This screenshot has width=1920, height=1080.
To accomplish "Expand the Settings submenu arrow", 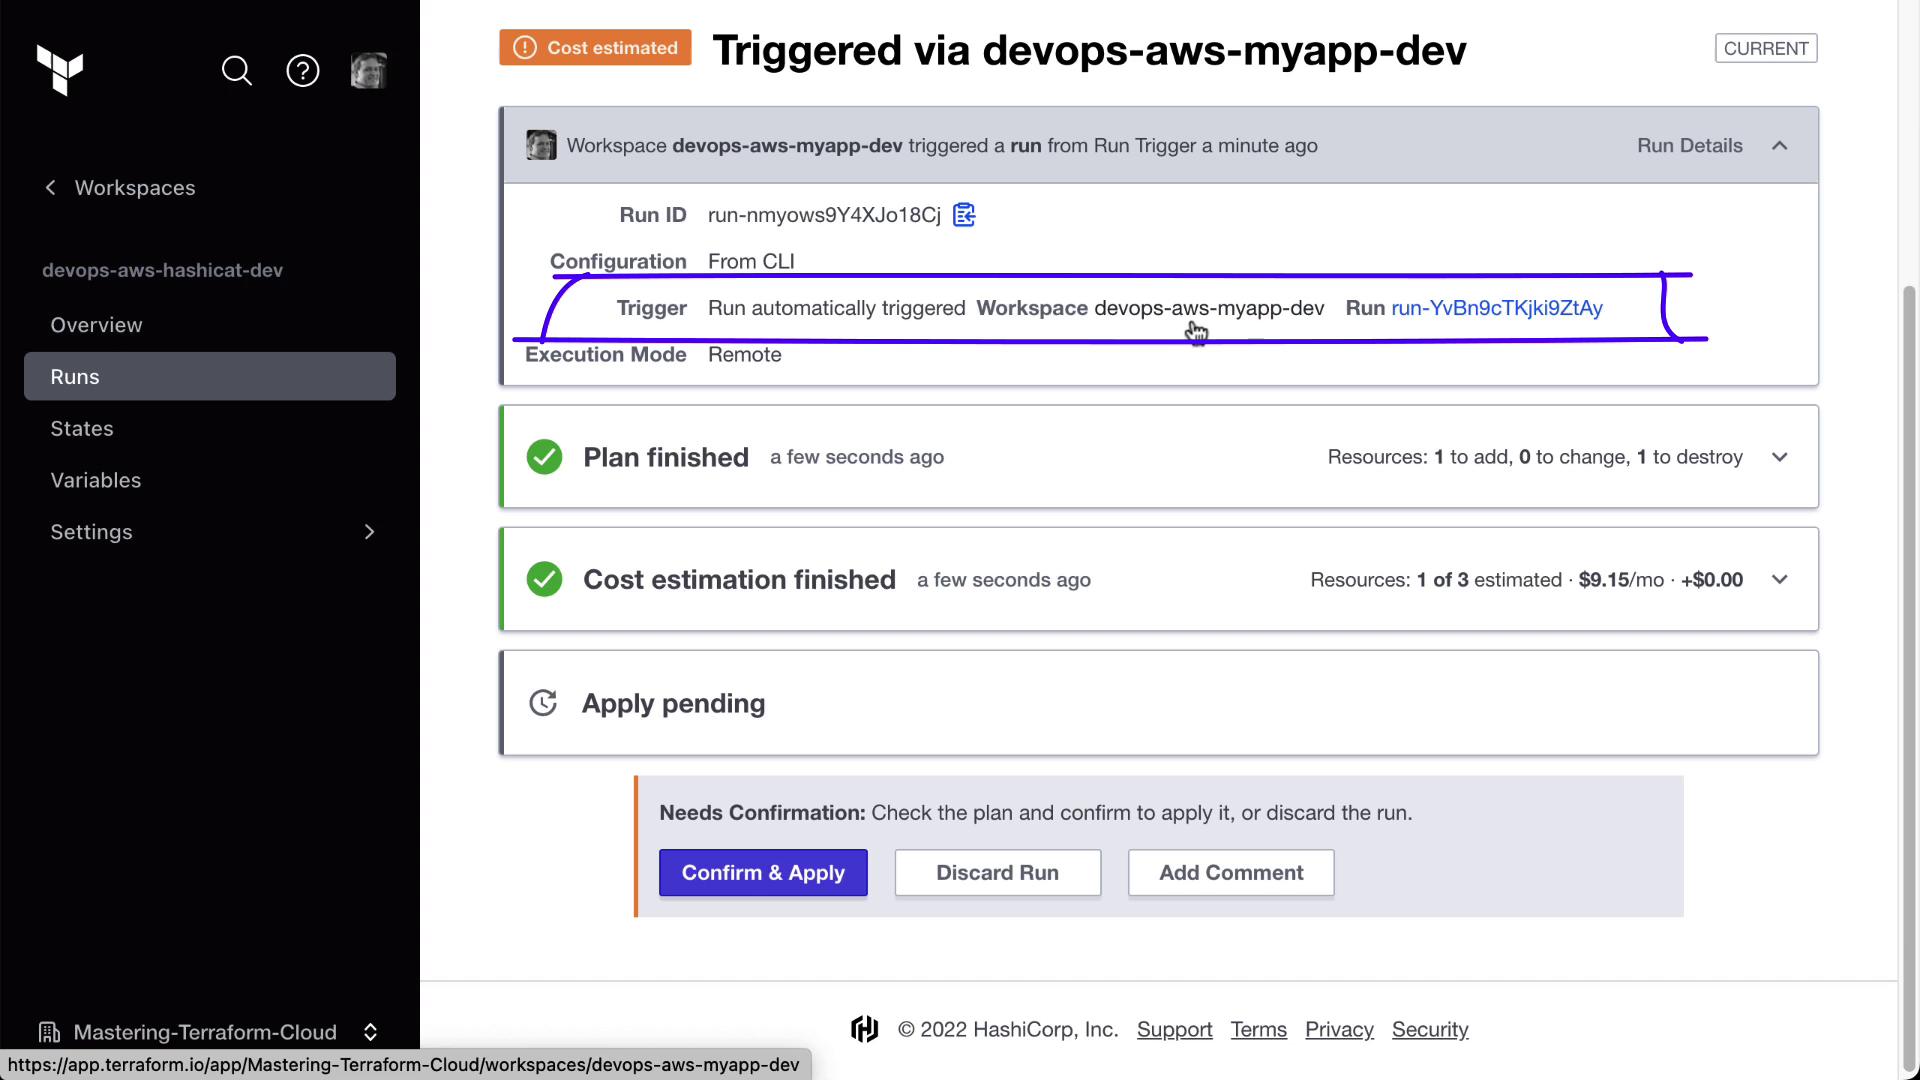I will coord(369,532).
